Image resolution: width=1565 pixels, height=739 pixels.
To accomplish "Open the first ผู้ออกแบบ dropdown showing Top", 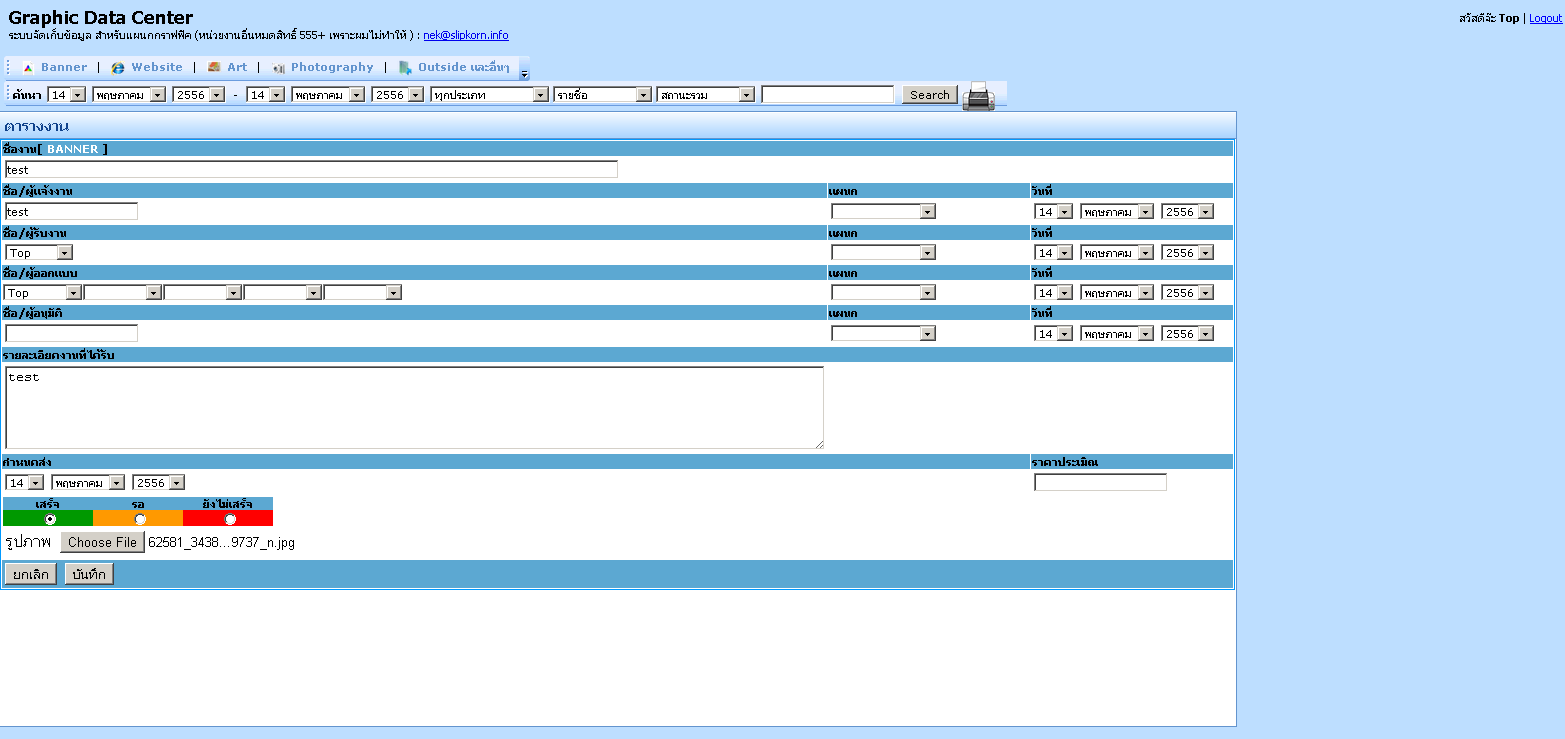I will pyautogui.click(x=43, y=293).
